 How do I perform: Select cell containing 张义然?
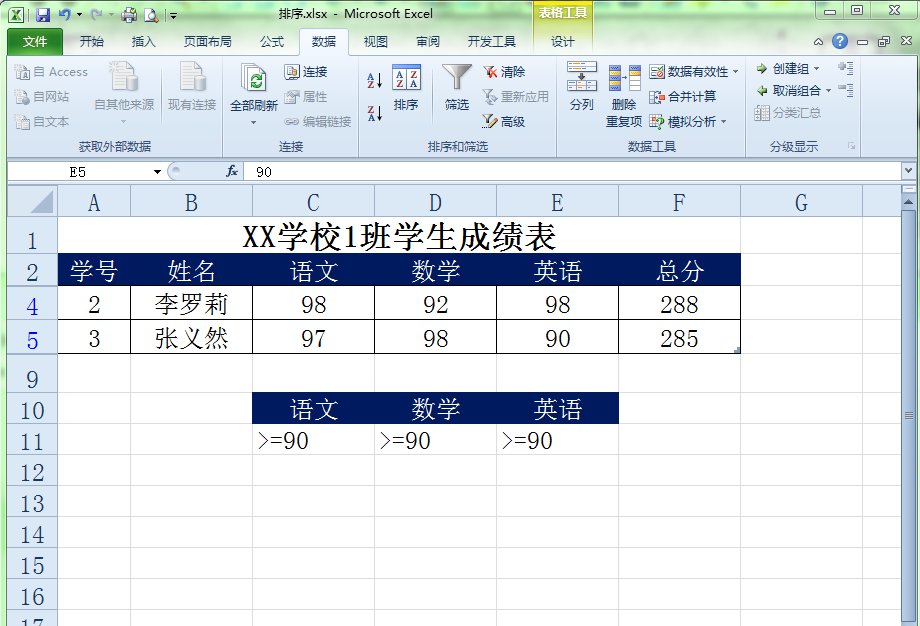coord(191,337)
